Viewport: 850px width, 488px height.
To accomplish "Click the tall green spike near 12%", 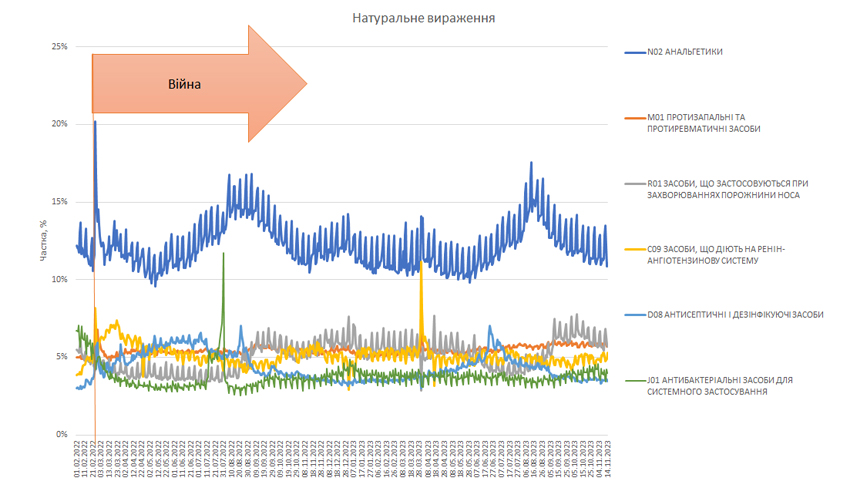I will point(223,254).
